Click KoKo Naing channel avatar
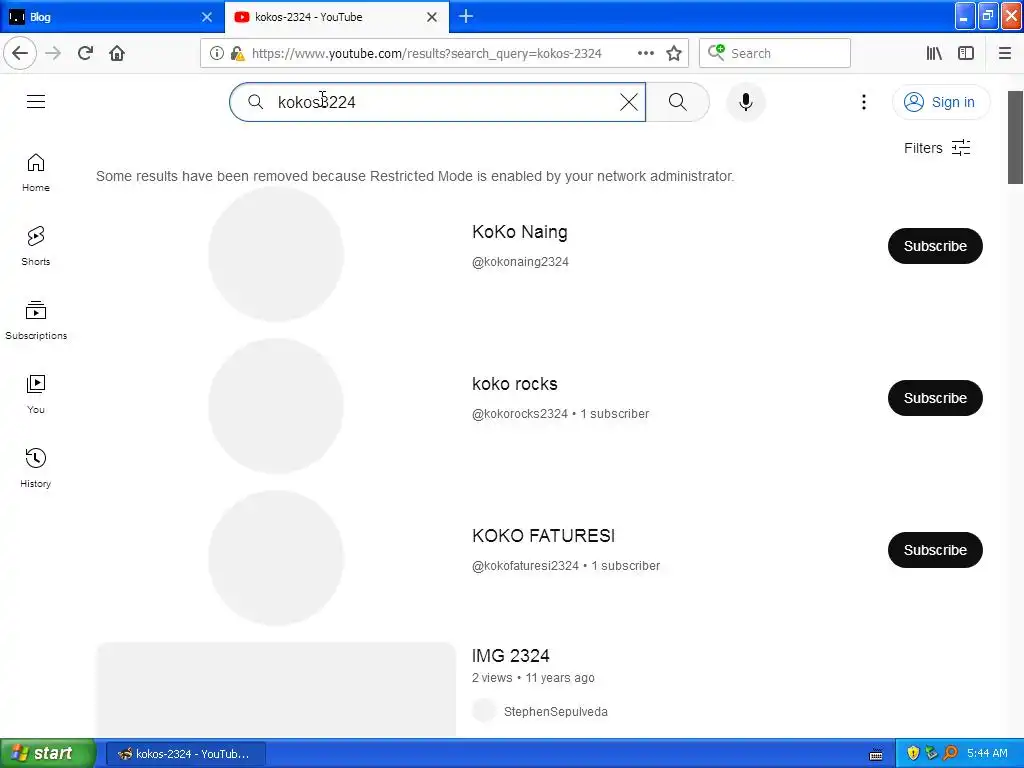 (276, 254)
